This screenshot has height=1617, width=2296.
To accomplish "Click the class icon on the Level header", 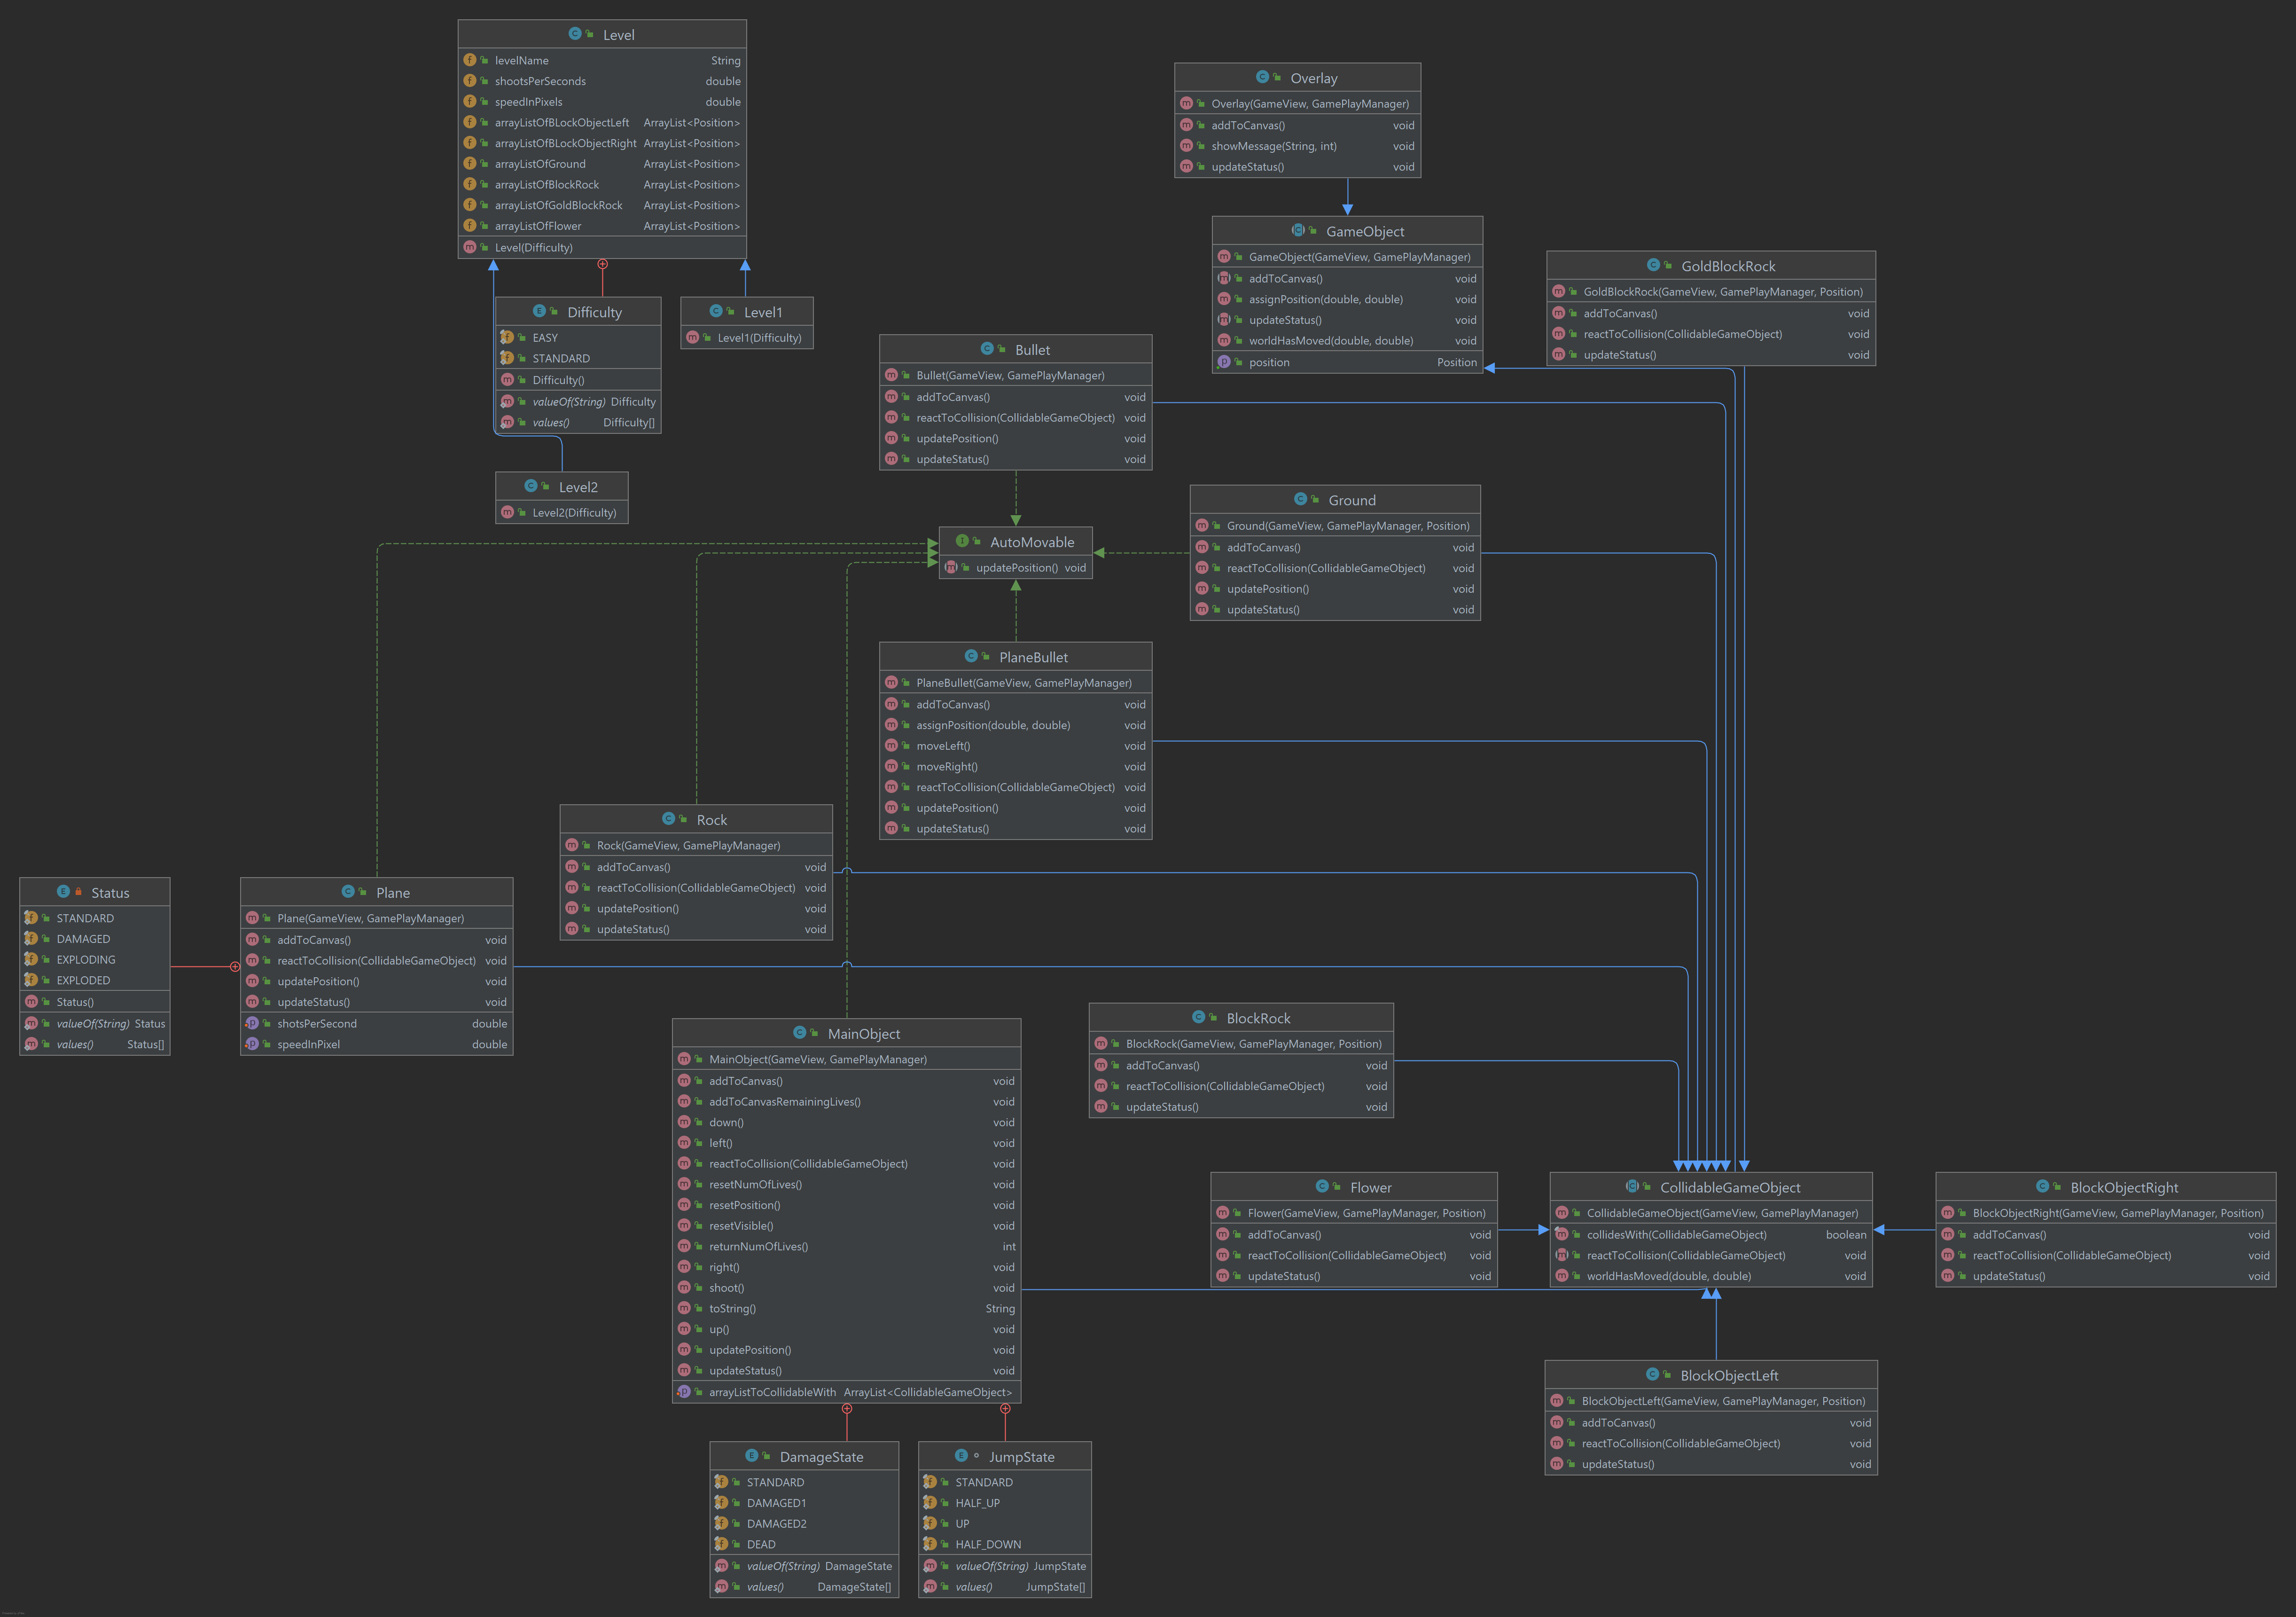I will tap(576, 33).
